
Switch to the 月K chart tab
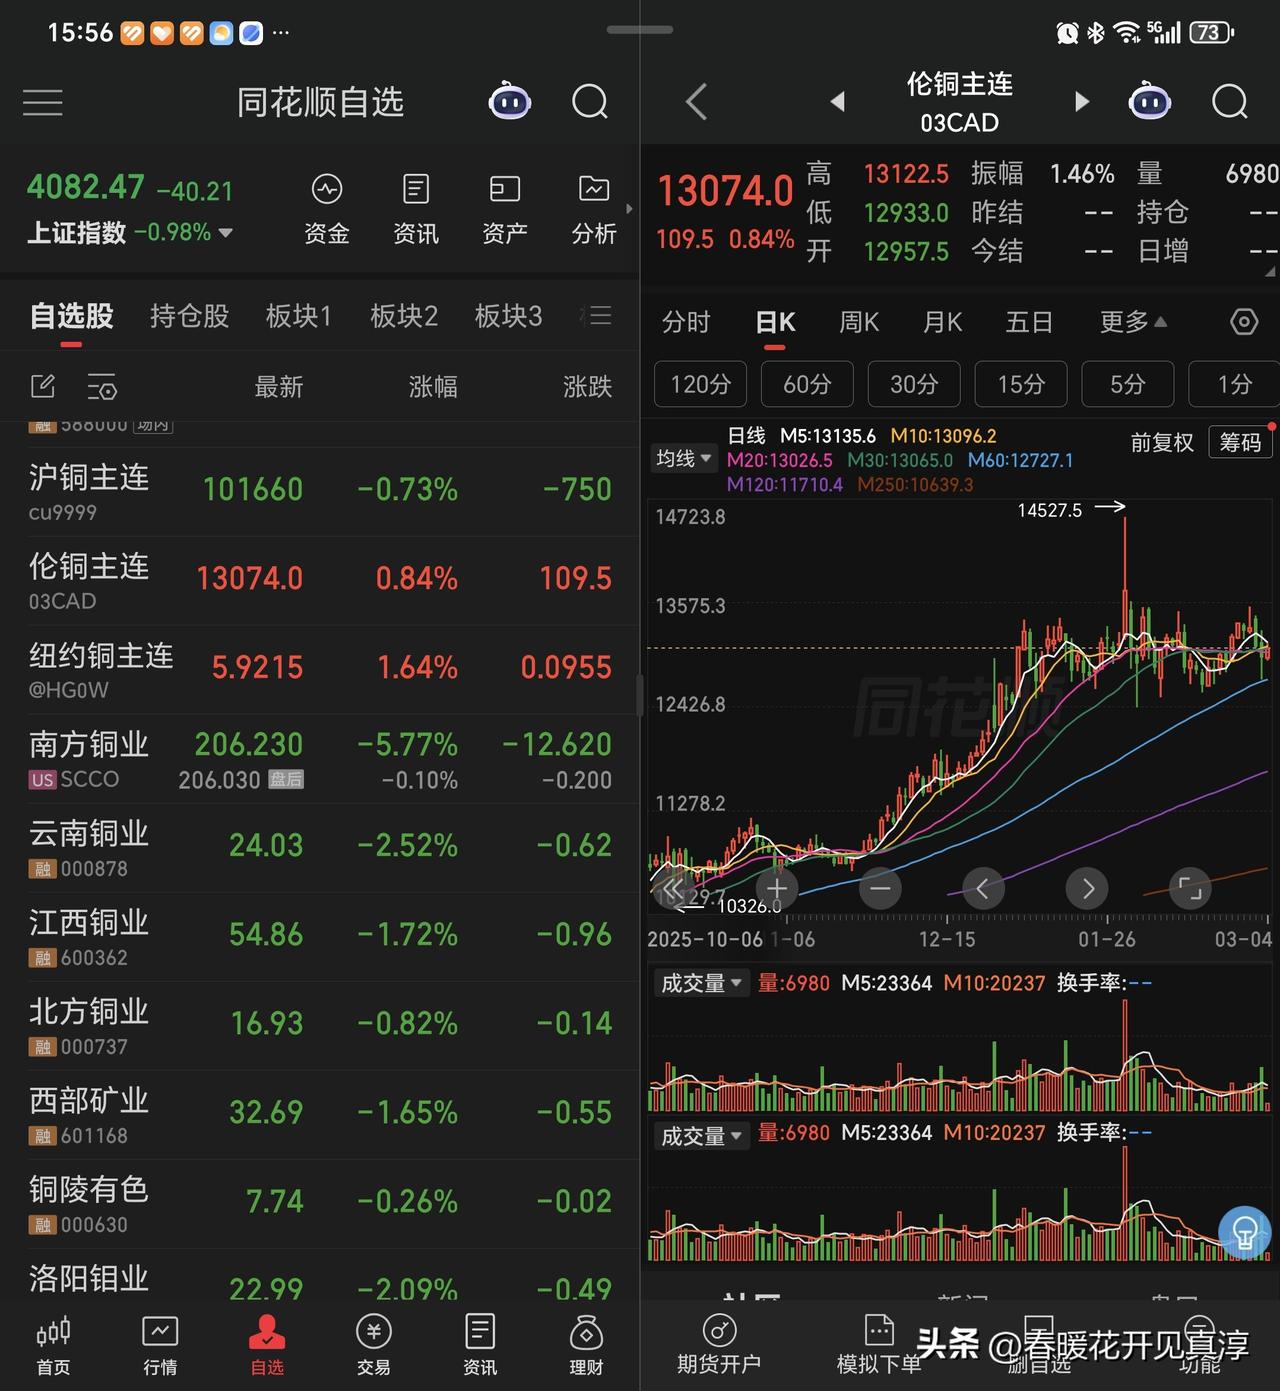coord(942,322)
